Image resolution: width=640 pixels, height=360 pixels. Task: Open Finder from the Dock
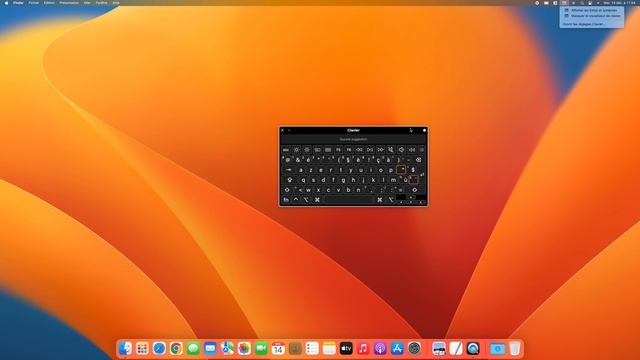point(125,348)
